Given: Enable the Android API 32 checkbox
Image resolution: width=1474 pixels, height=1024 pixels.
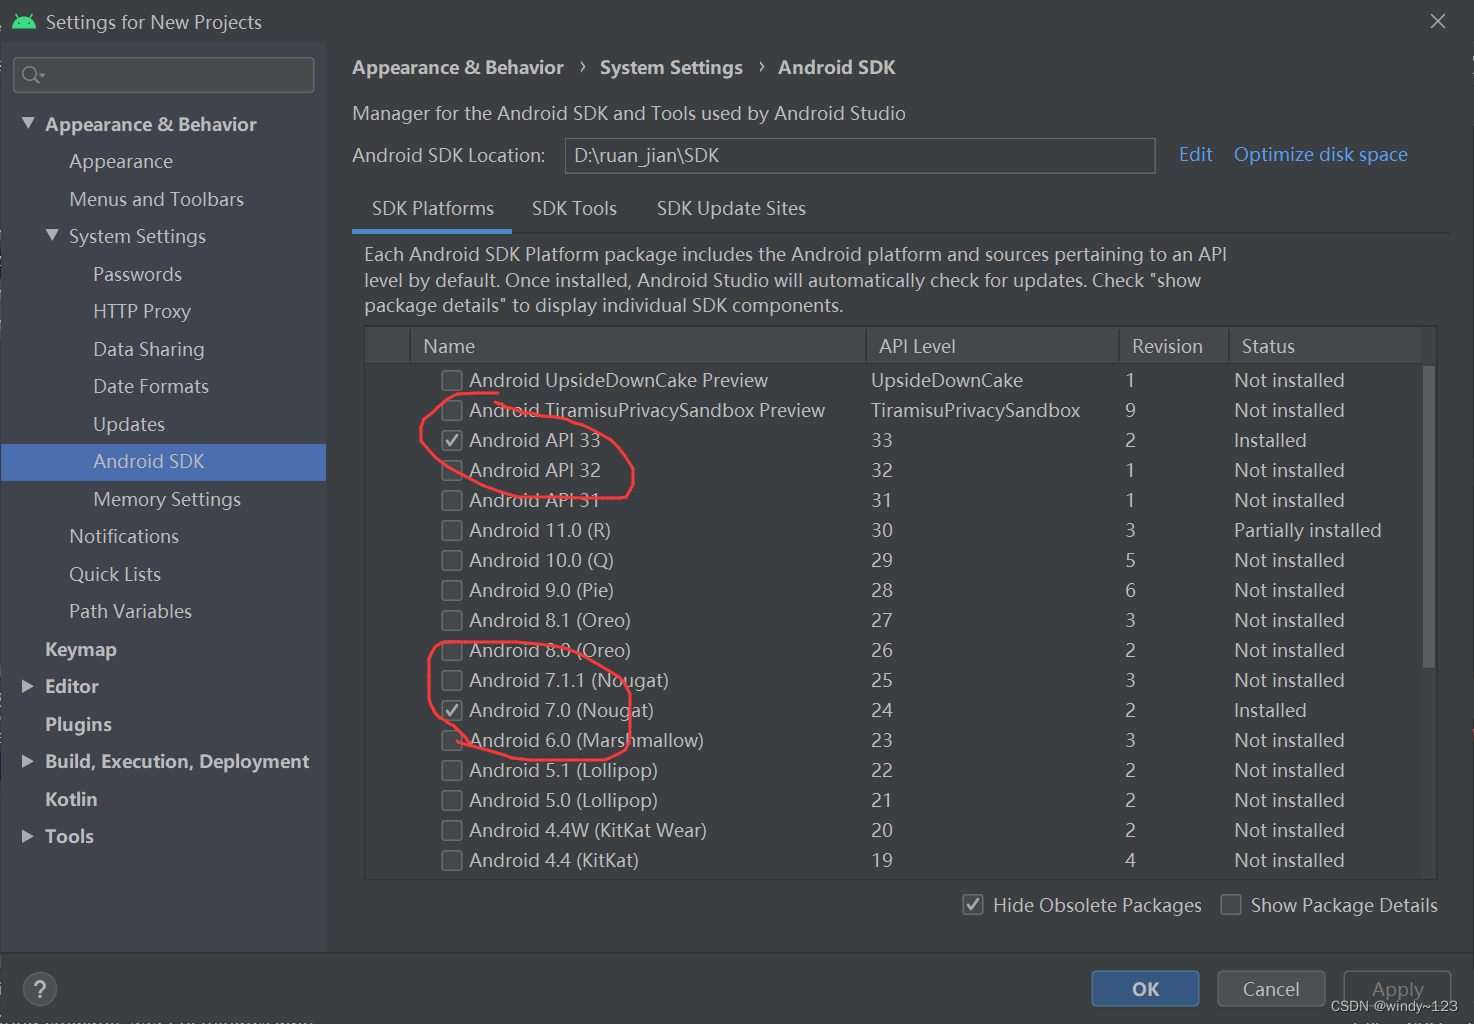Looking at the screenshot, I should click(x=451, y=470).
